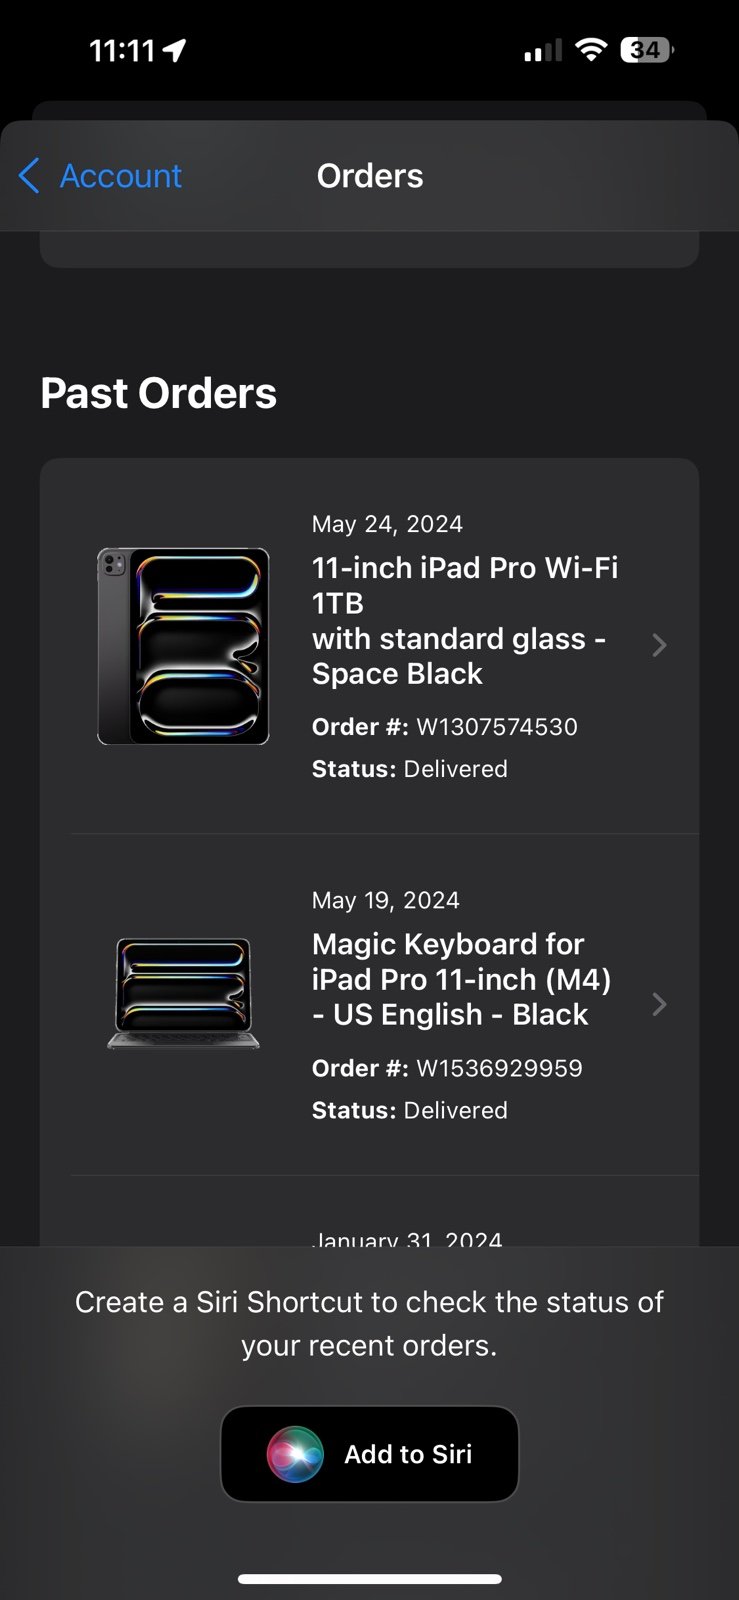
Task: Open the Magic Keyboard order details
Action: (x=460, y=978)
